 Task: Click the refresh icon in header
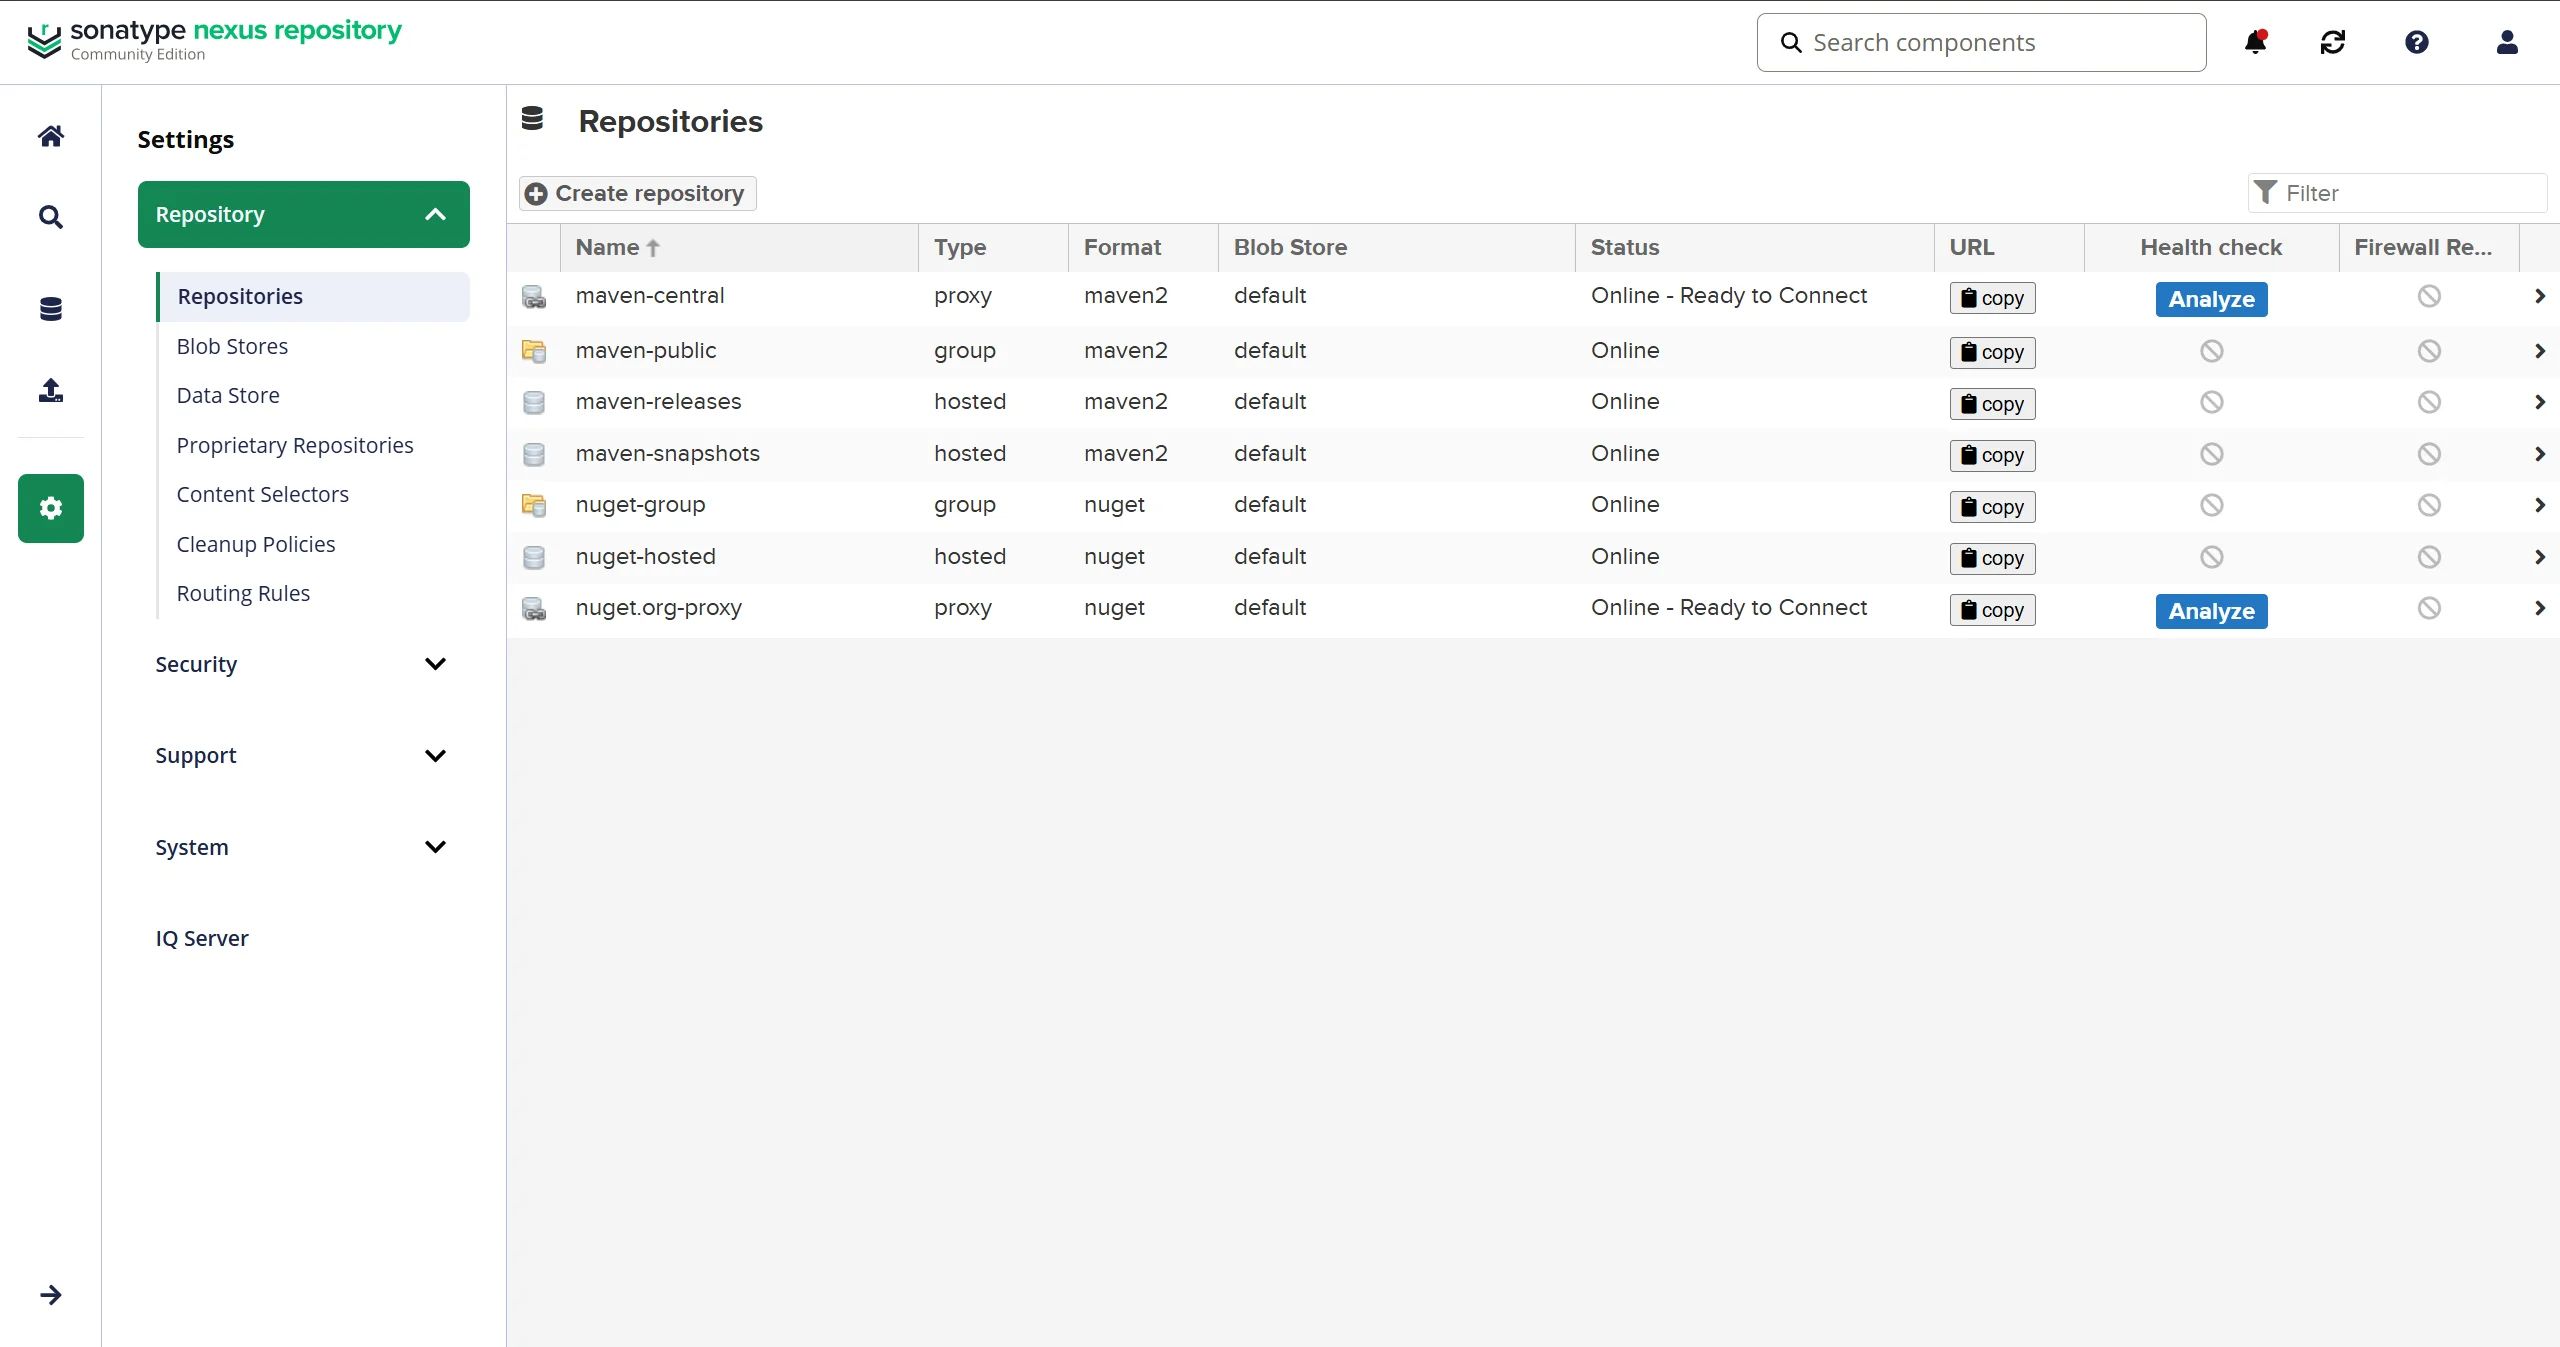pos(2333,42)
